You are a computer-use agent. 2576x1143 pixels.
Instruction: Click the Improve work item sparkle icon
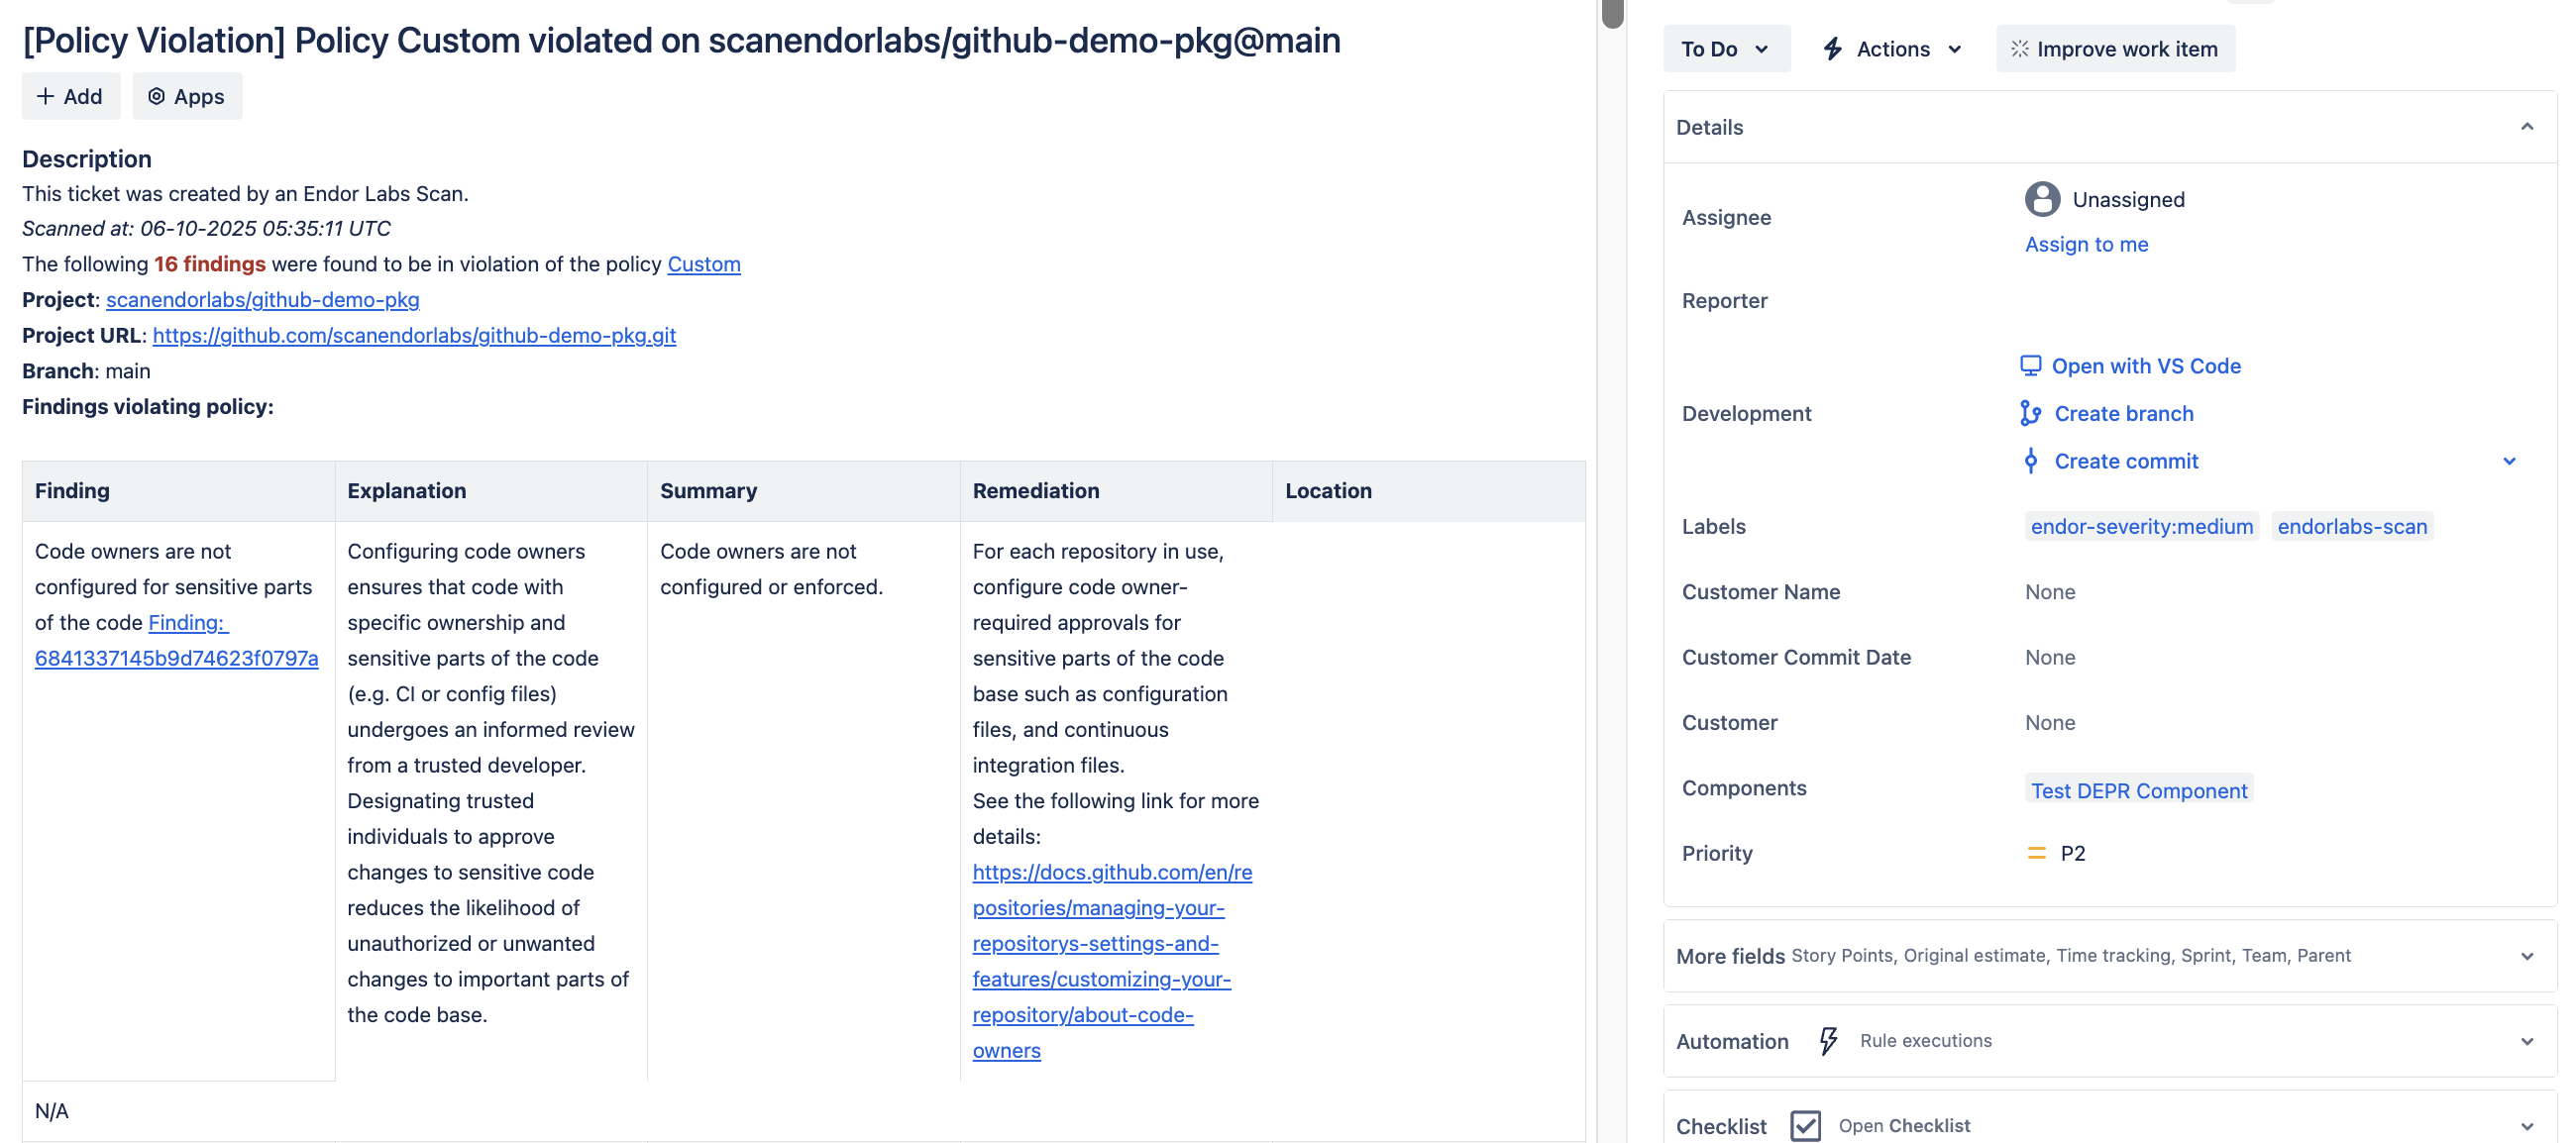(x=2019, y=49)
